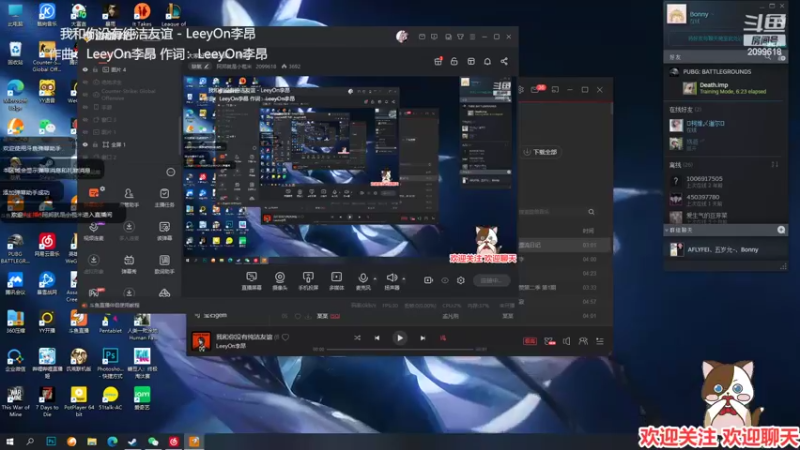Click the more options circle in source panel
This screenshot has height=450, width=800.
tap(170, 172)
